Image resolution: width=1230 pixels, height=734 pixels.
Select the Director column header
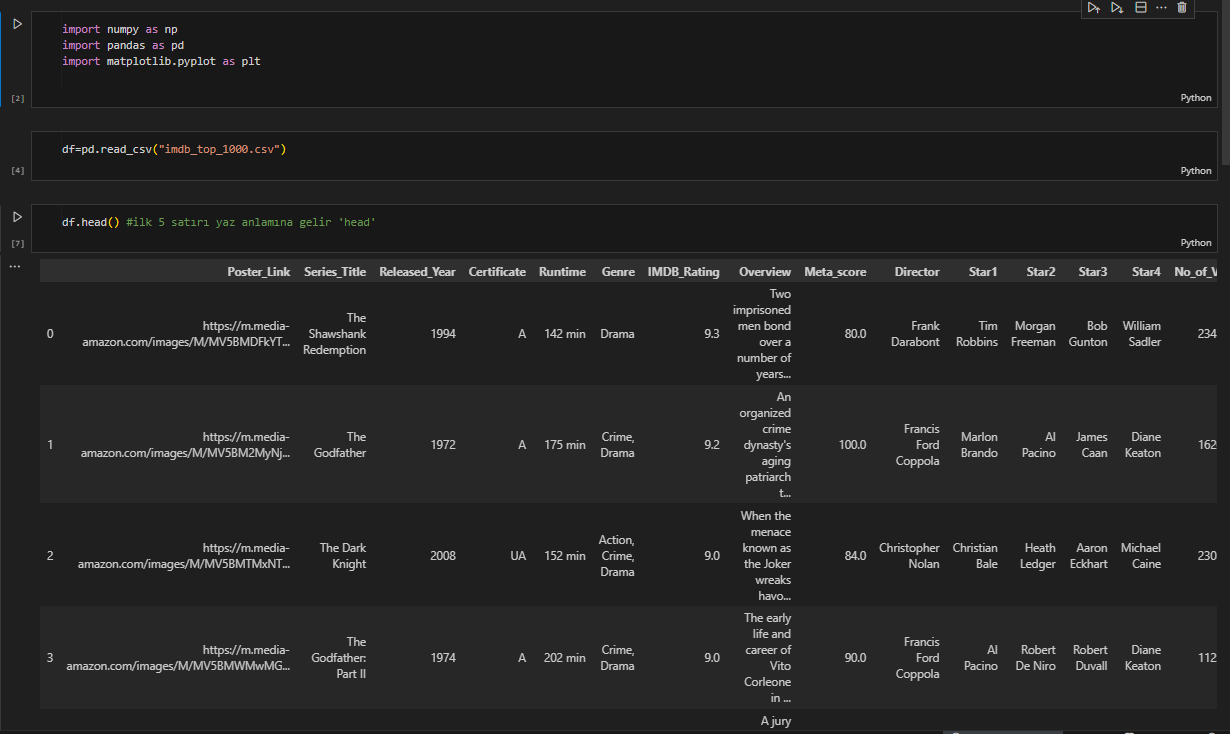point(916,272)
